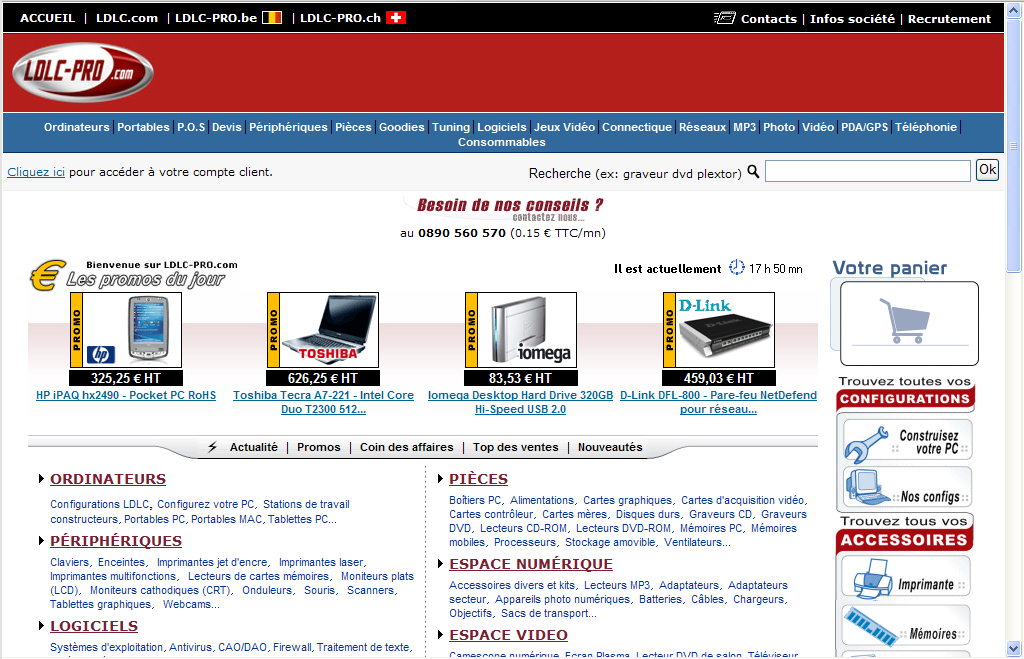Open the Portables menu
Screen dimensions: 1024x659
click(x=143, y=127)
